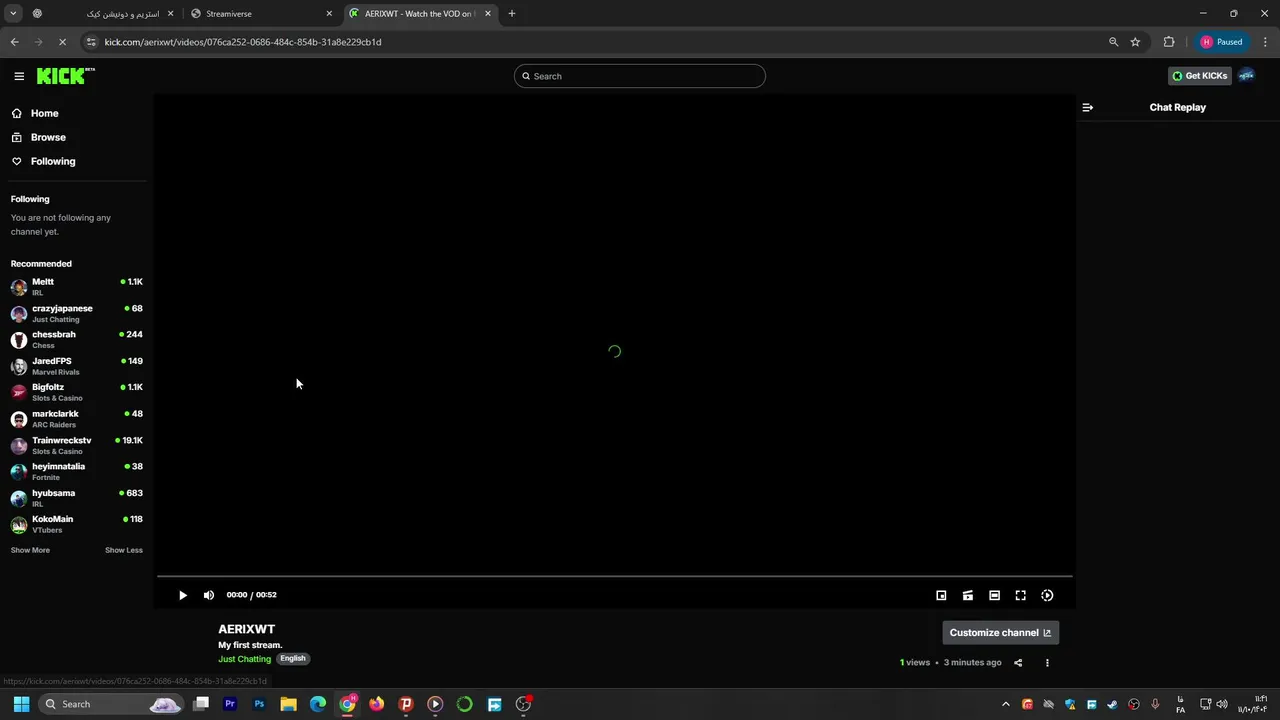Click the address bar URL
Image resolution: width=1280 pixels, height=720 pixels.
click(243, 42)
